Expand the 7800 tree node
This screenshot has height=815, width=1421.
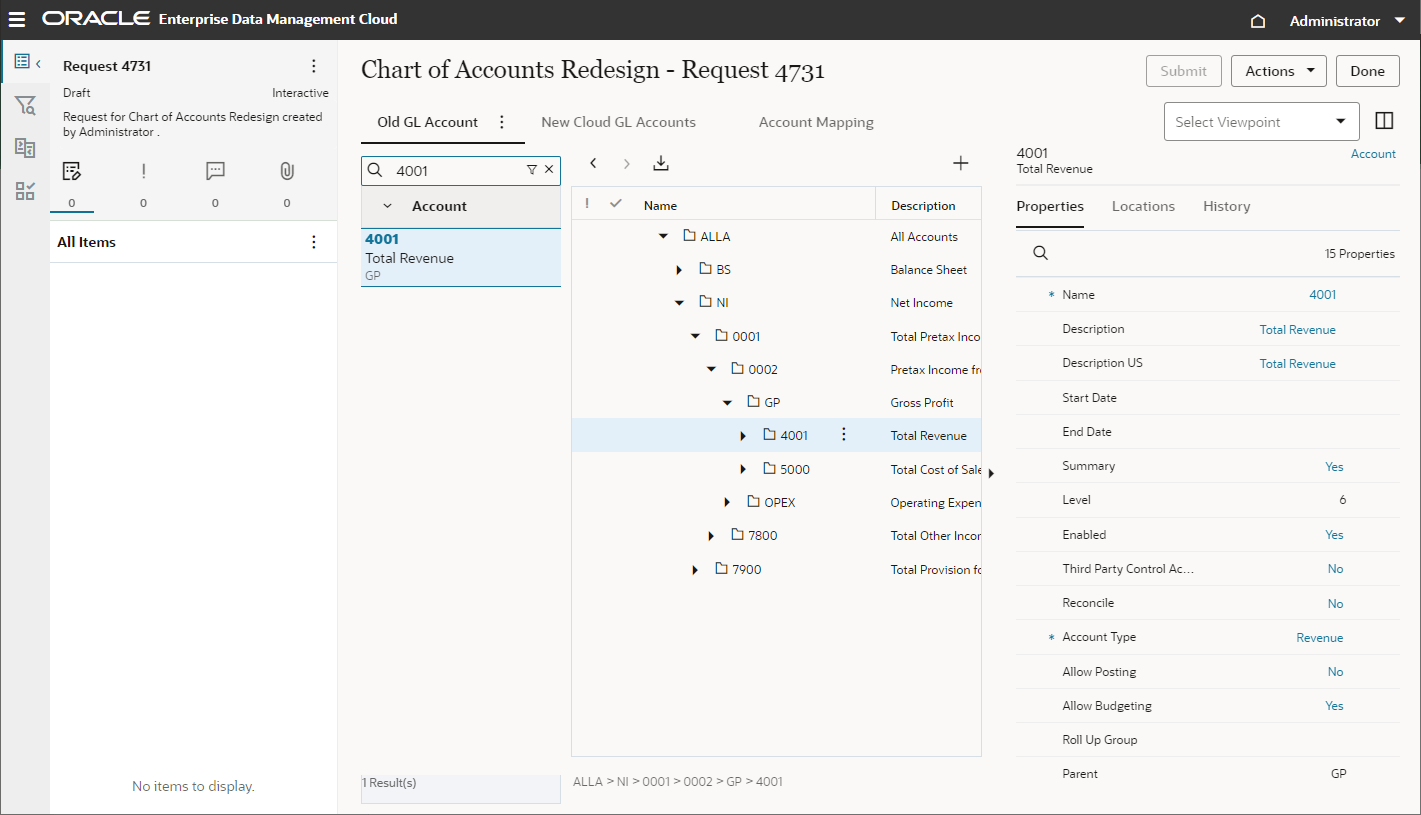(x=711, y=536)
